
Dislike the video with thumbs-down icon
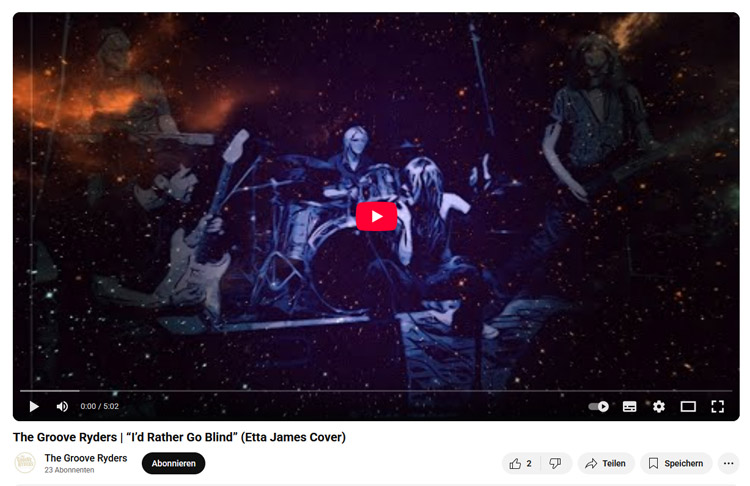point(555,464)
